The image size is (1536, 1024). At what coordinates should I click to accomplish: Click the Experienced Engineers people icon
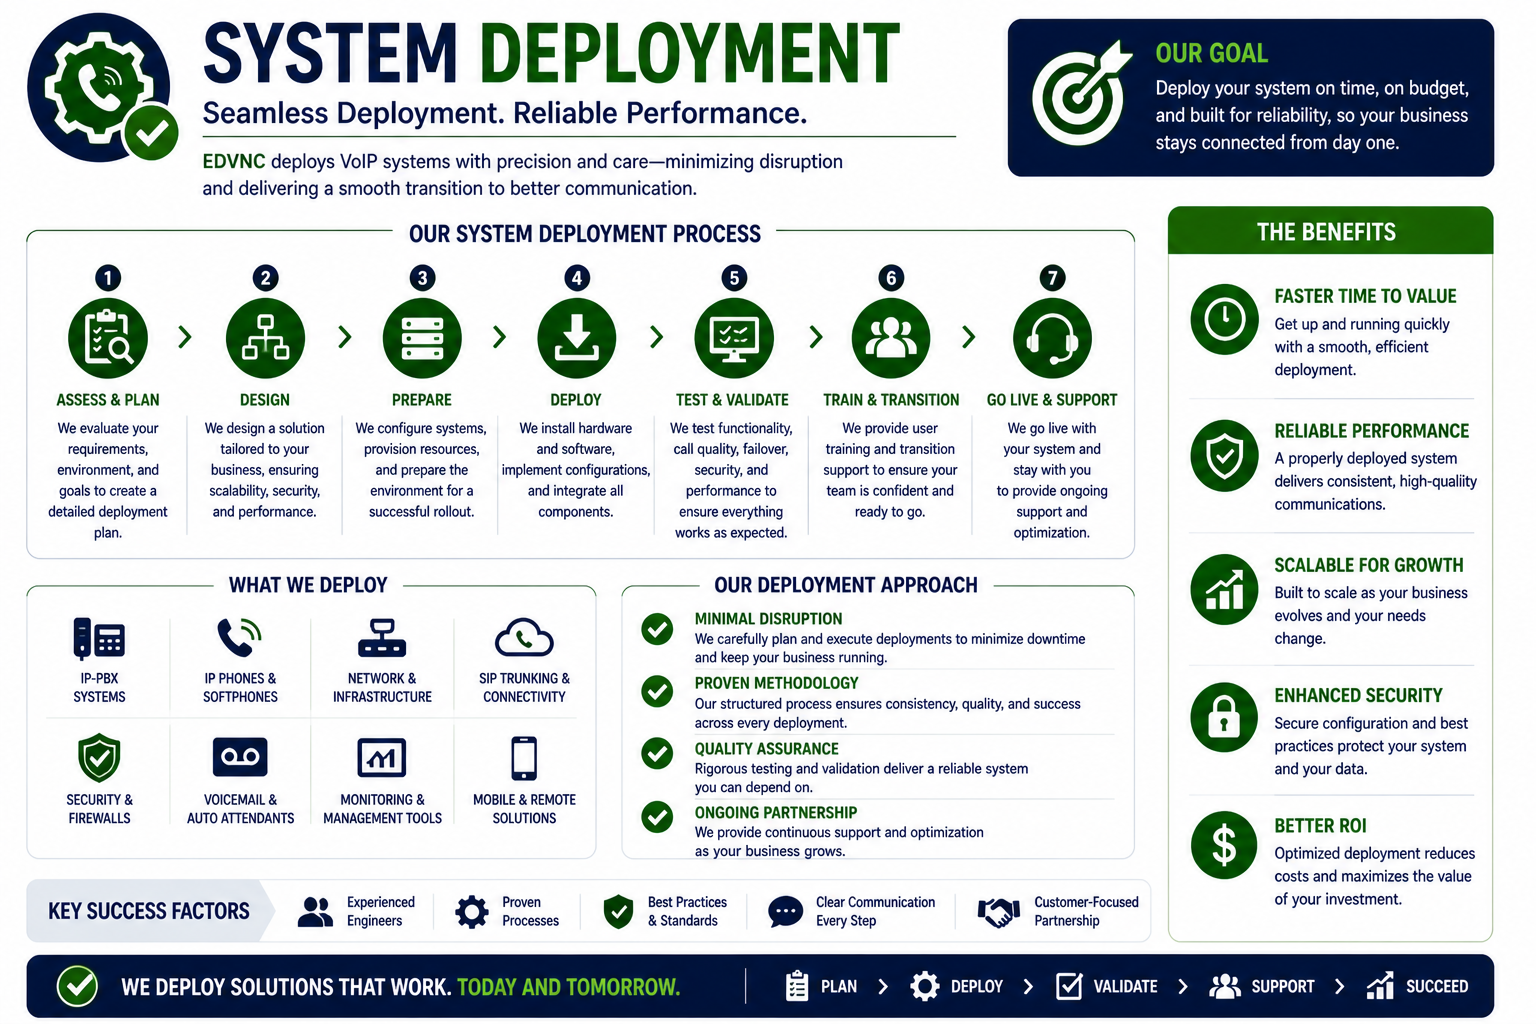click(315, 911)
